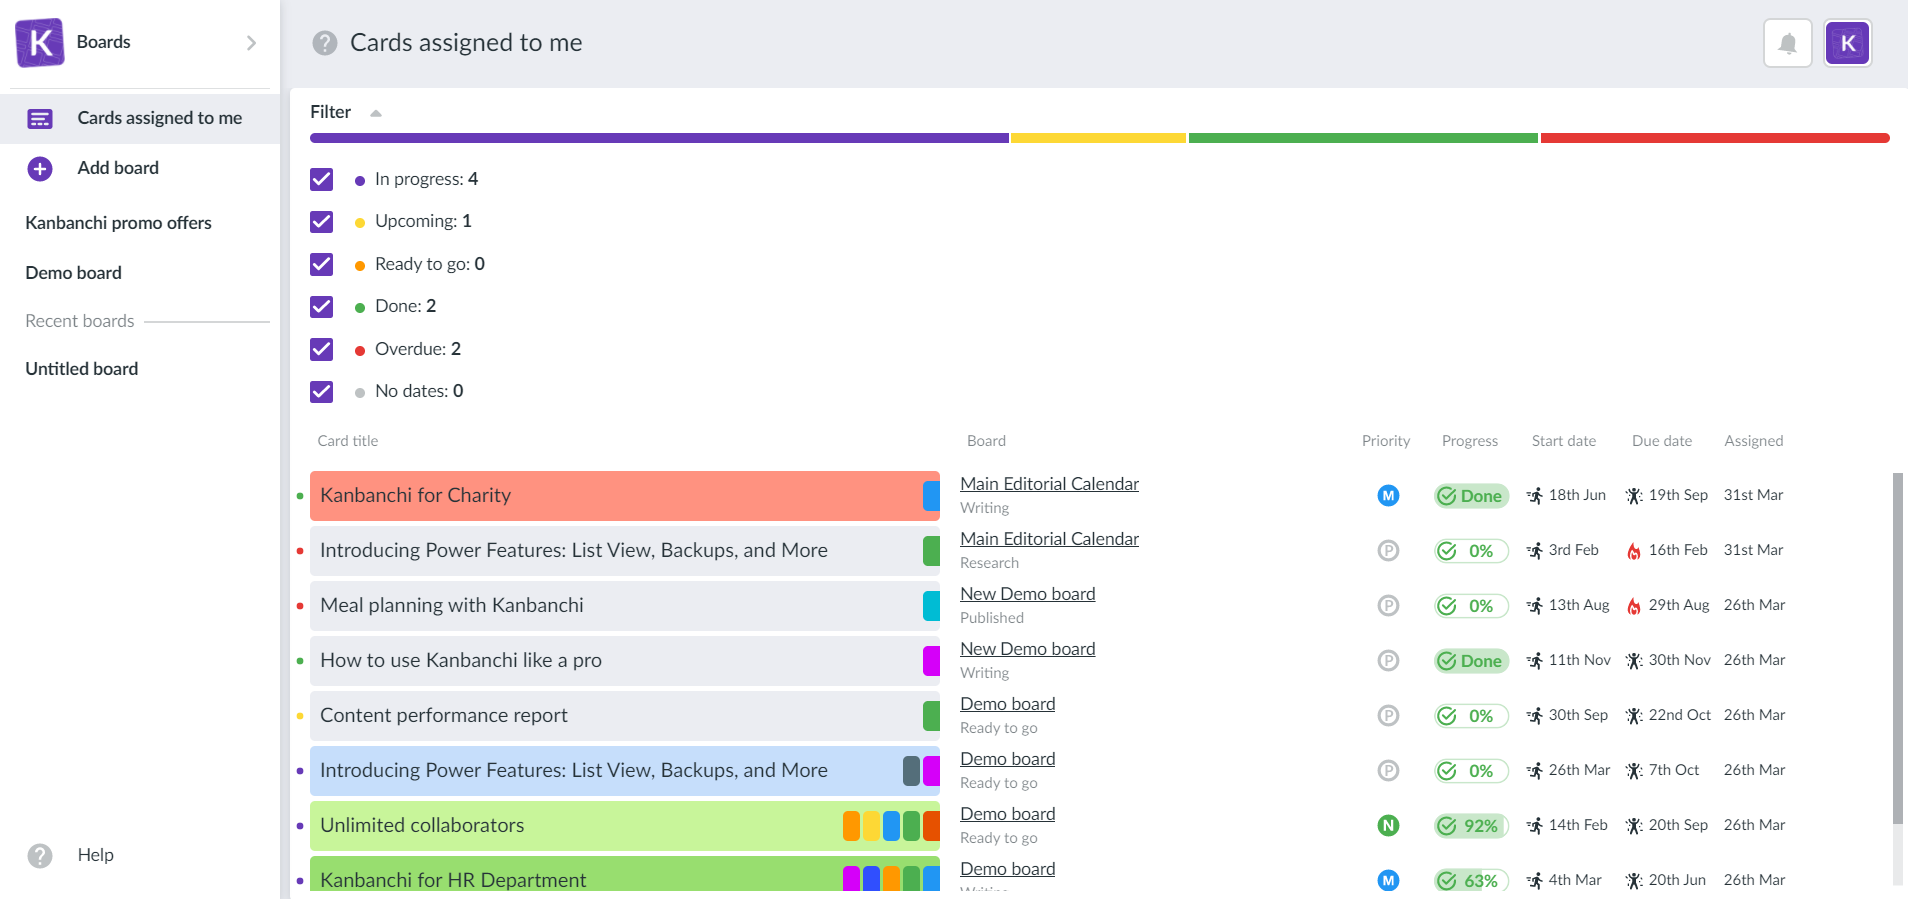The width and height of the screenshot is (1908, 899).
Task: Click the Add board plus icon
Action: coord(40,168)
